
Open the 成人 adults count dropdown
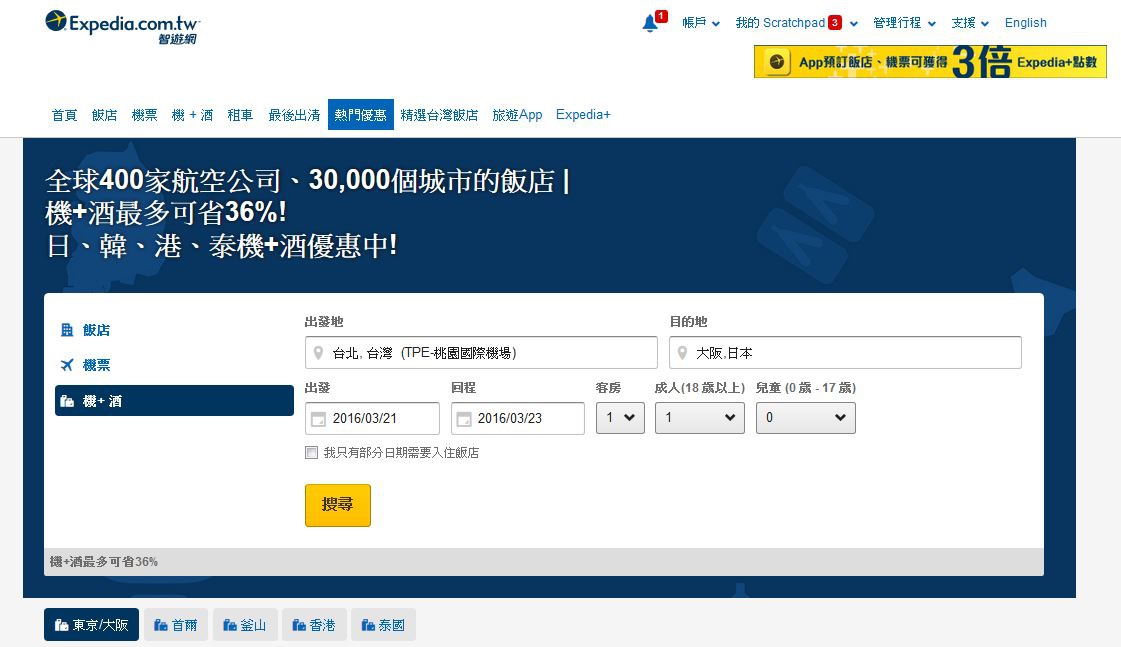[x=699, y=418]
